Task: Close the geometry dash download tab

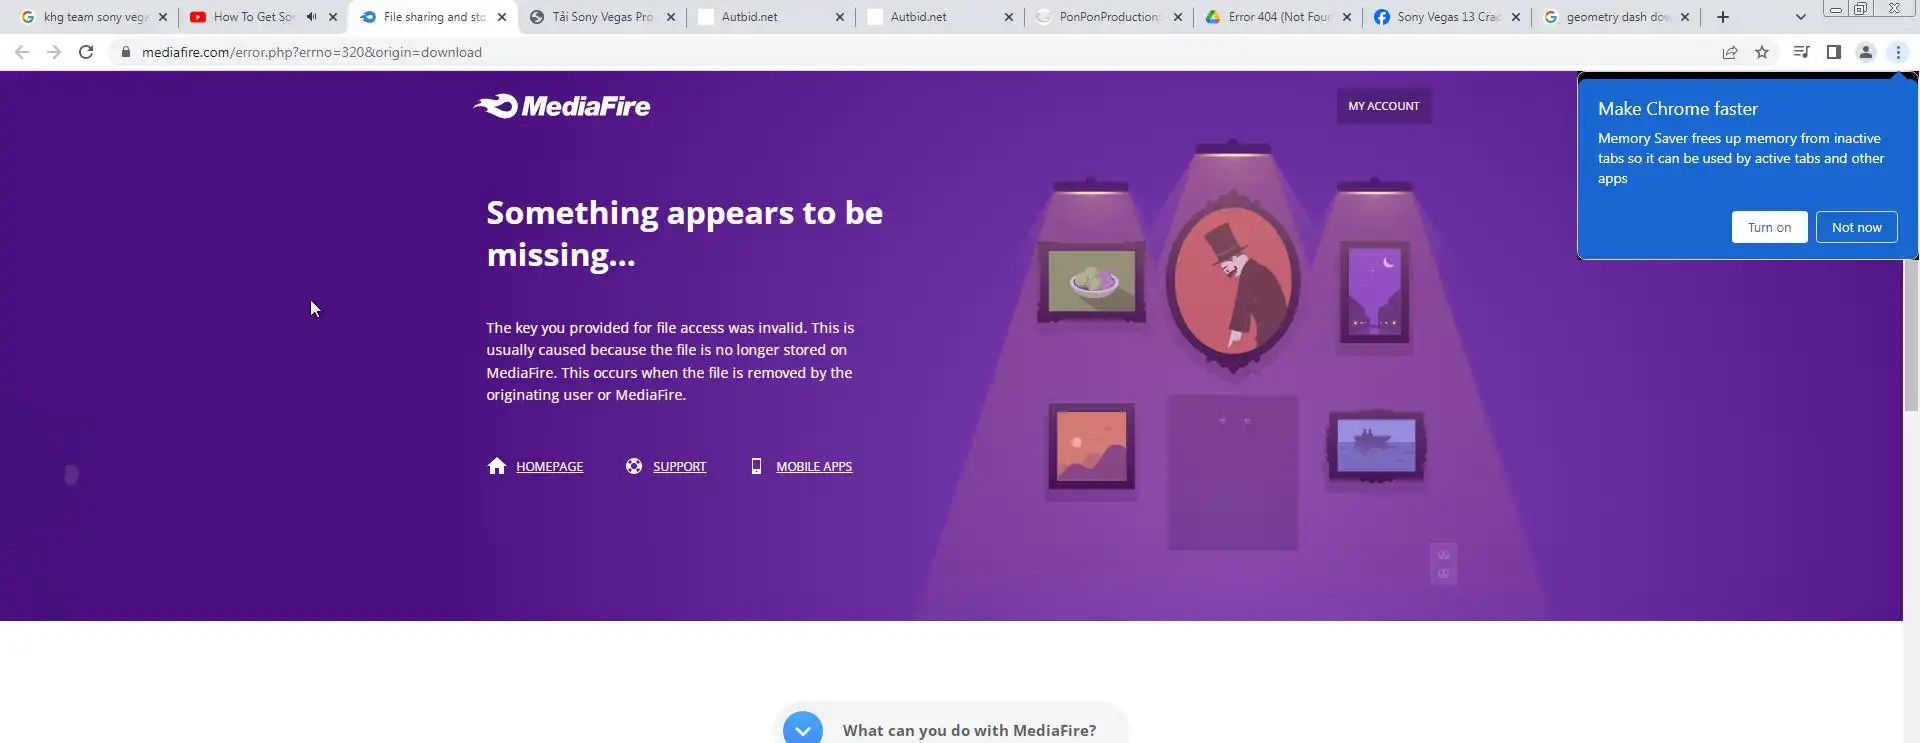Action: tap(1685, 17)
